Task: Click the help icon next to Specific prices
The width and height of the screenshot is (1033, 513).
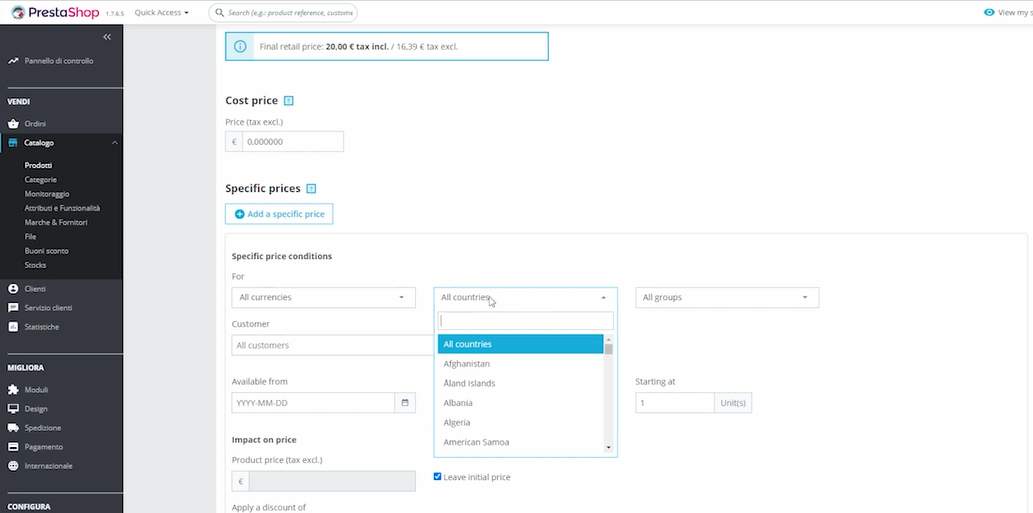Action: (311, 189)
